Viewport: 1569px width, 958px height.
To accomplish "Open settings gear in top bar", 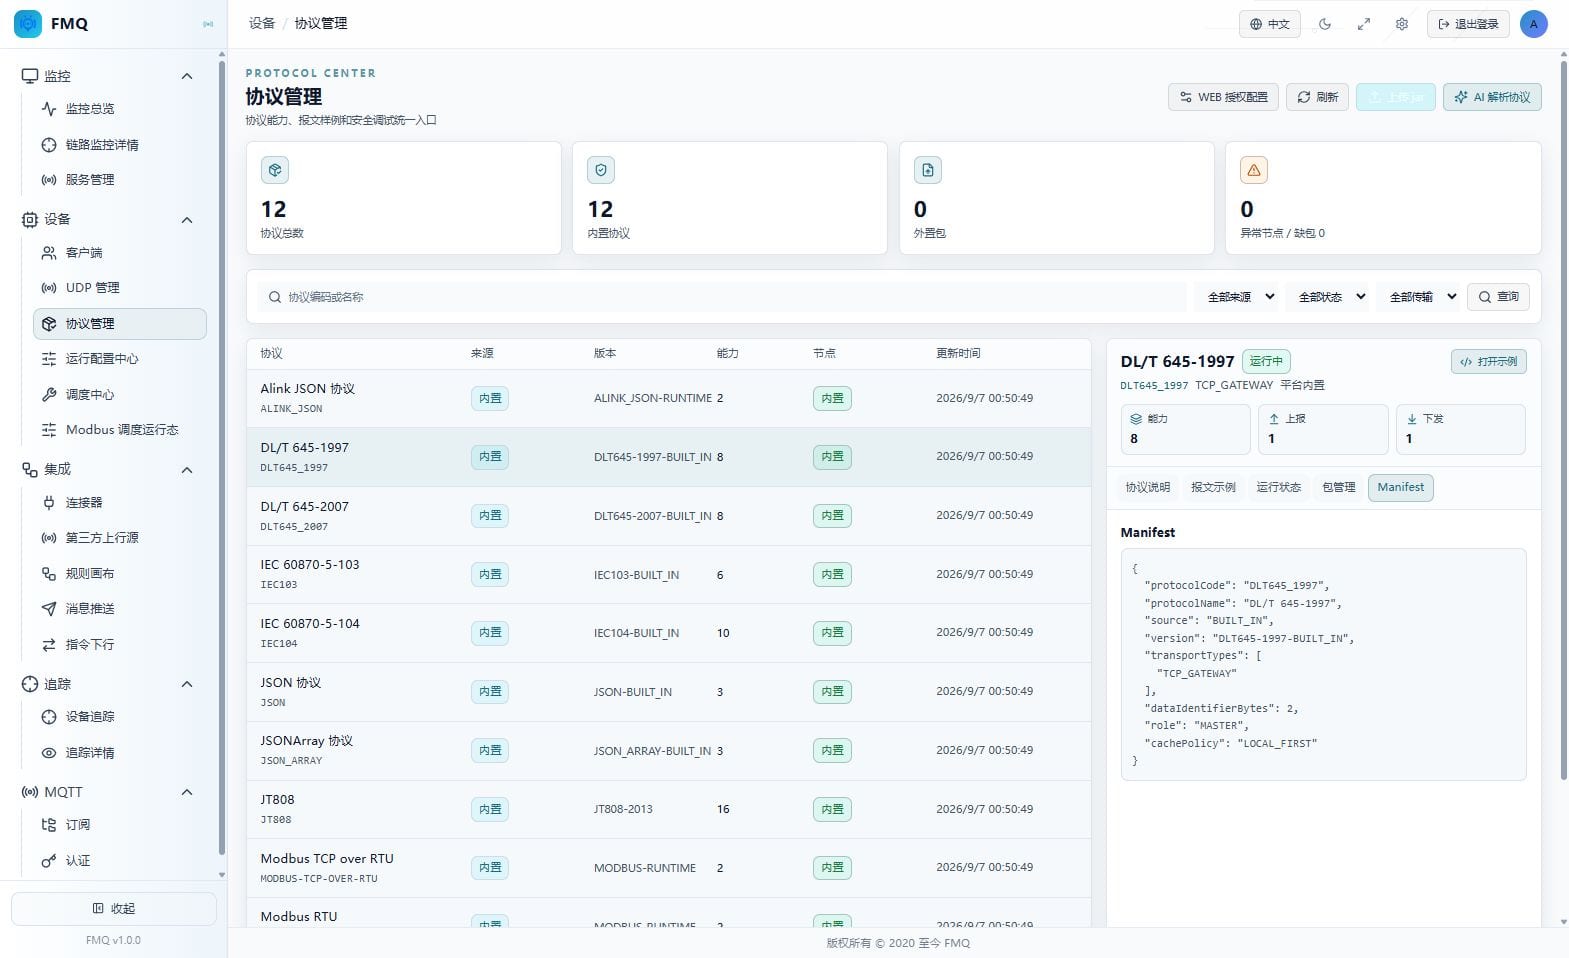I will 1402,24.
